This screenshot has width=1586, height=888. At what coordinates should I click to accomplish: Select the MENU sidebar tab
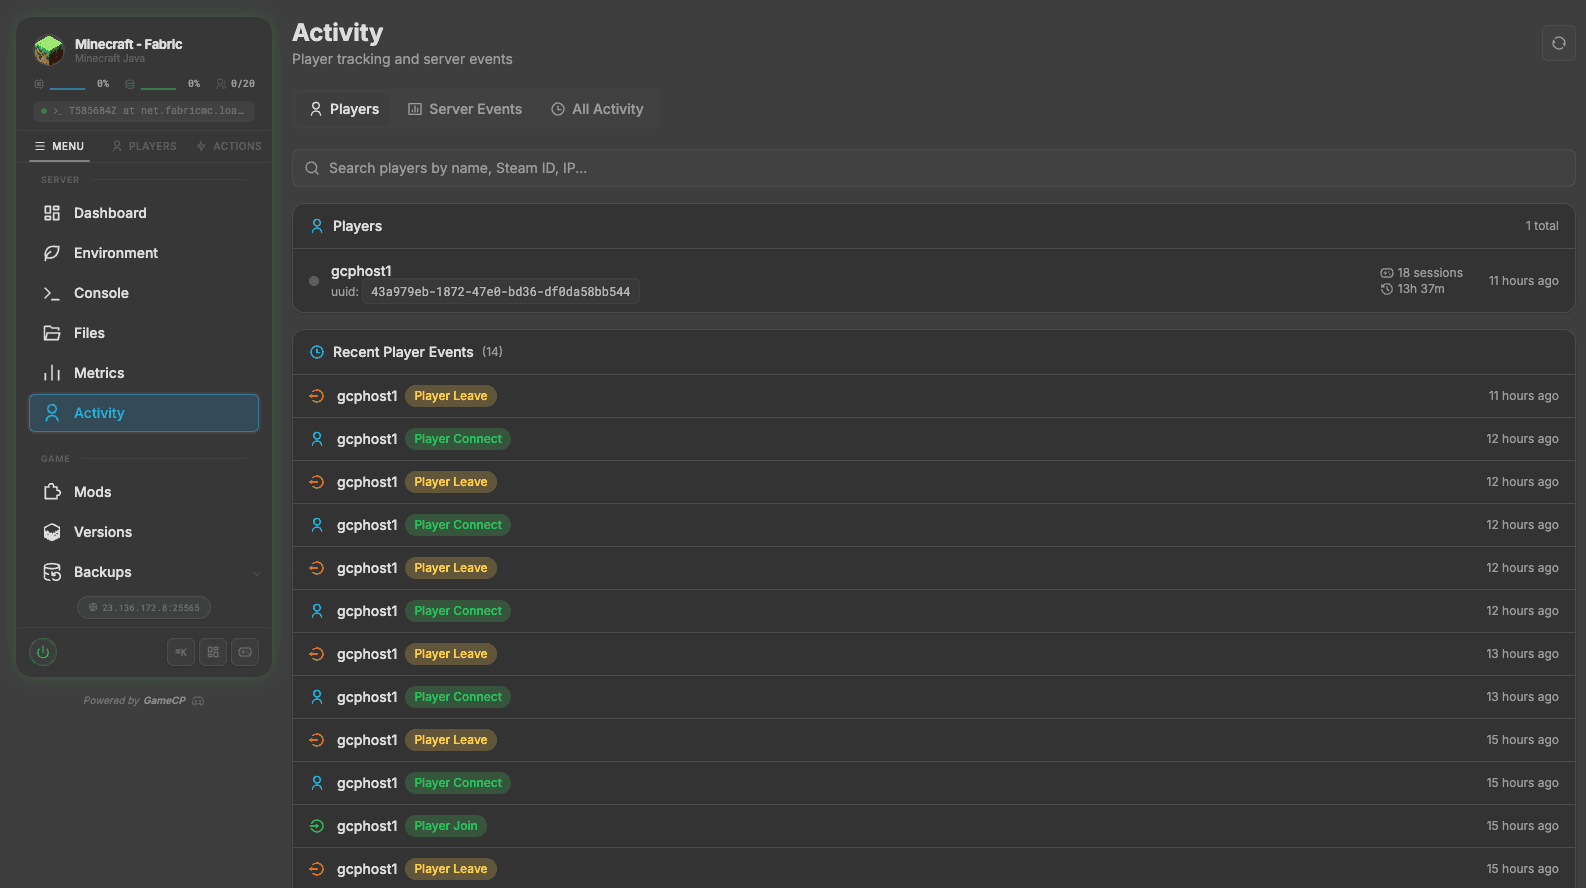point(59,146)
